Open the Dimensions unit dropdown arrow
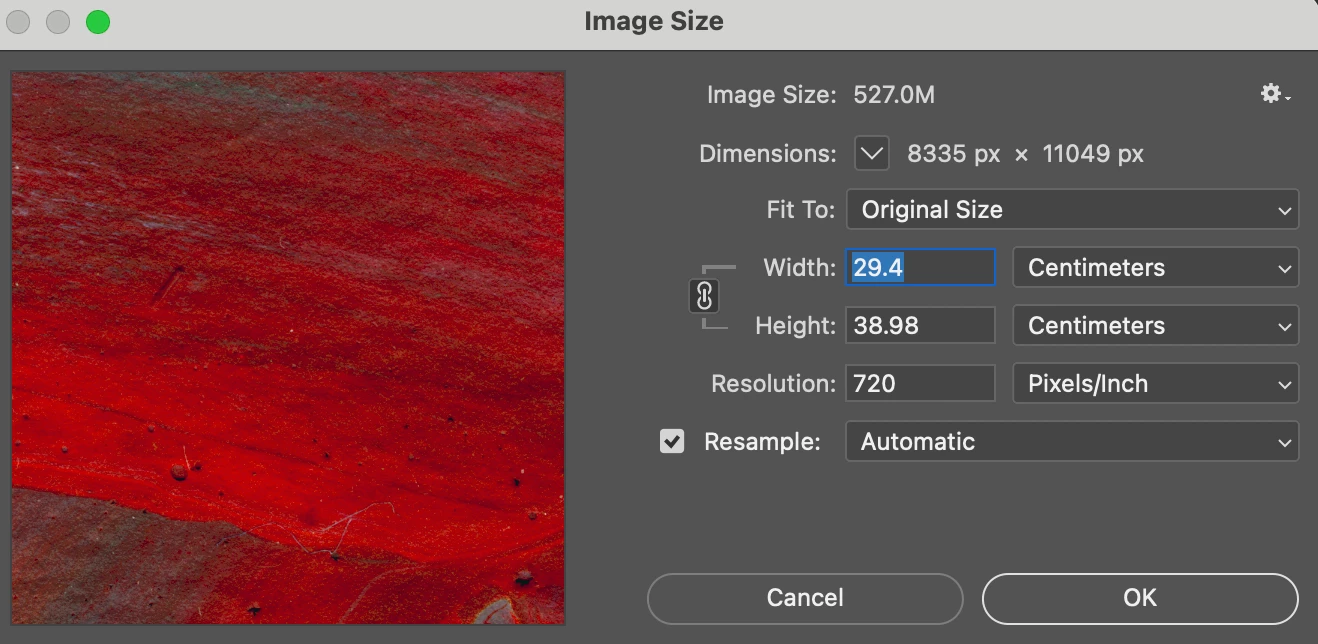 (x=872, y=153)
